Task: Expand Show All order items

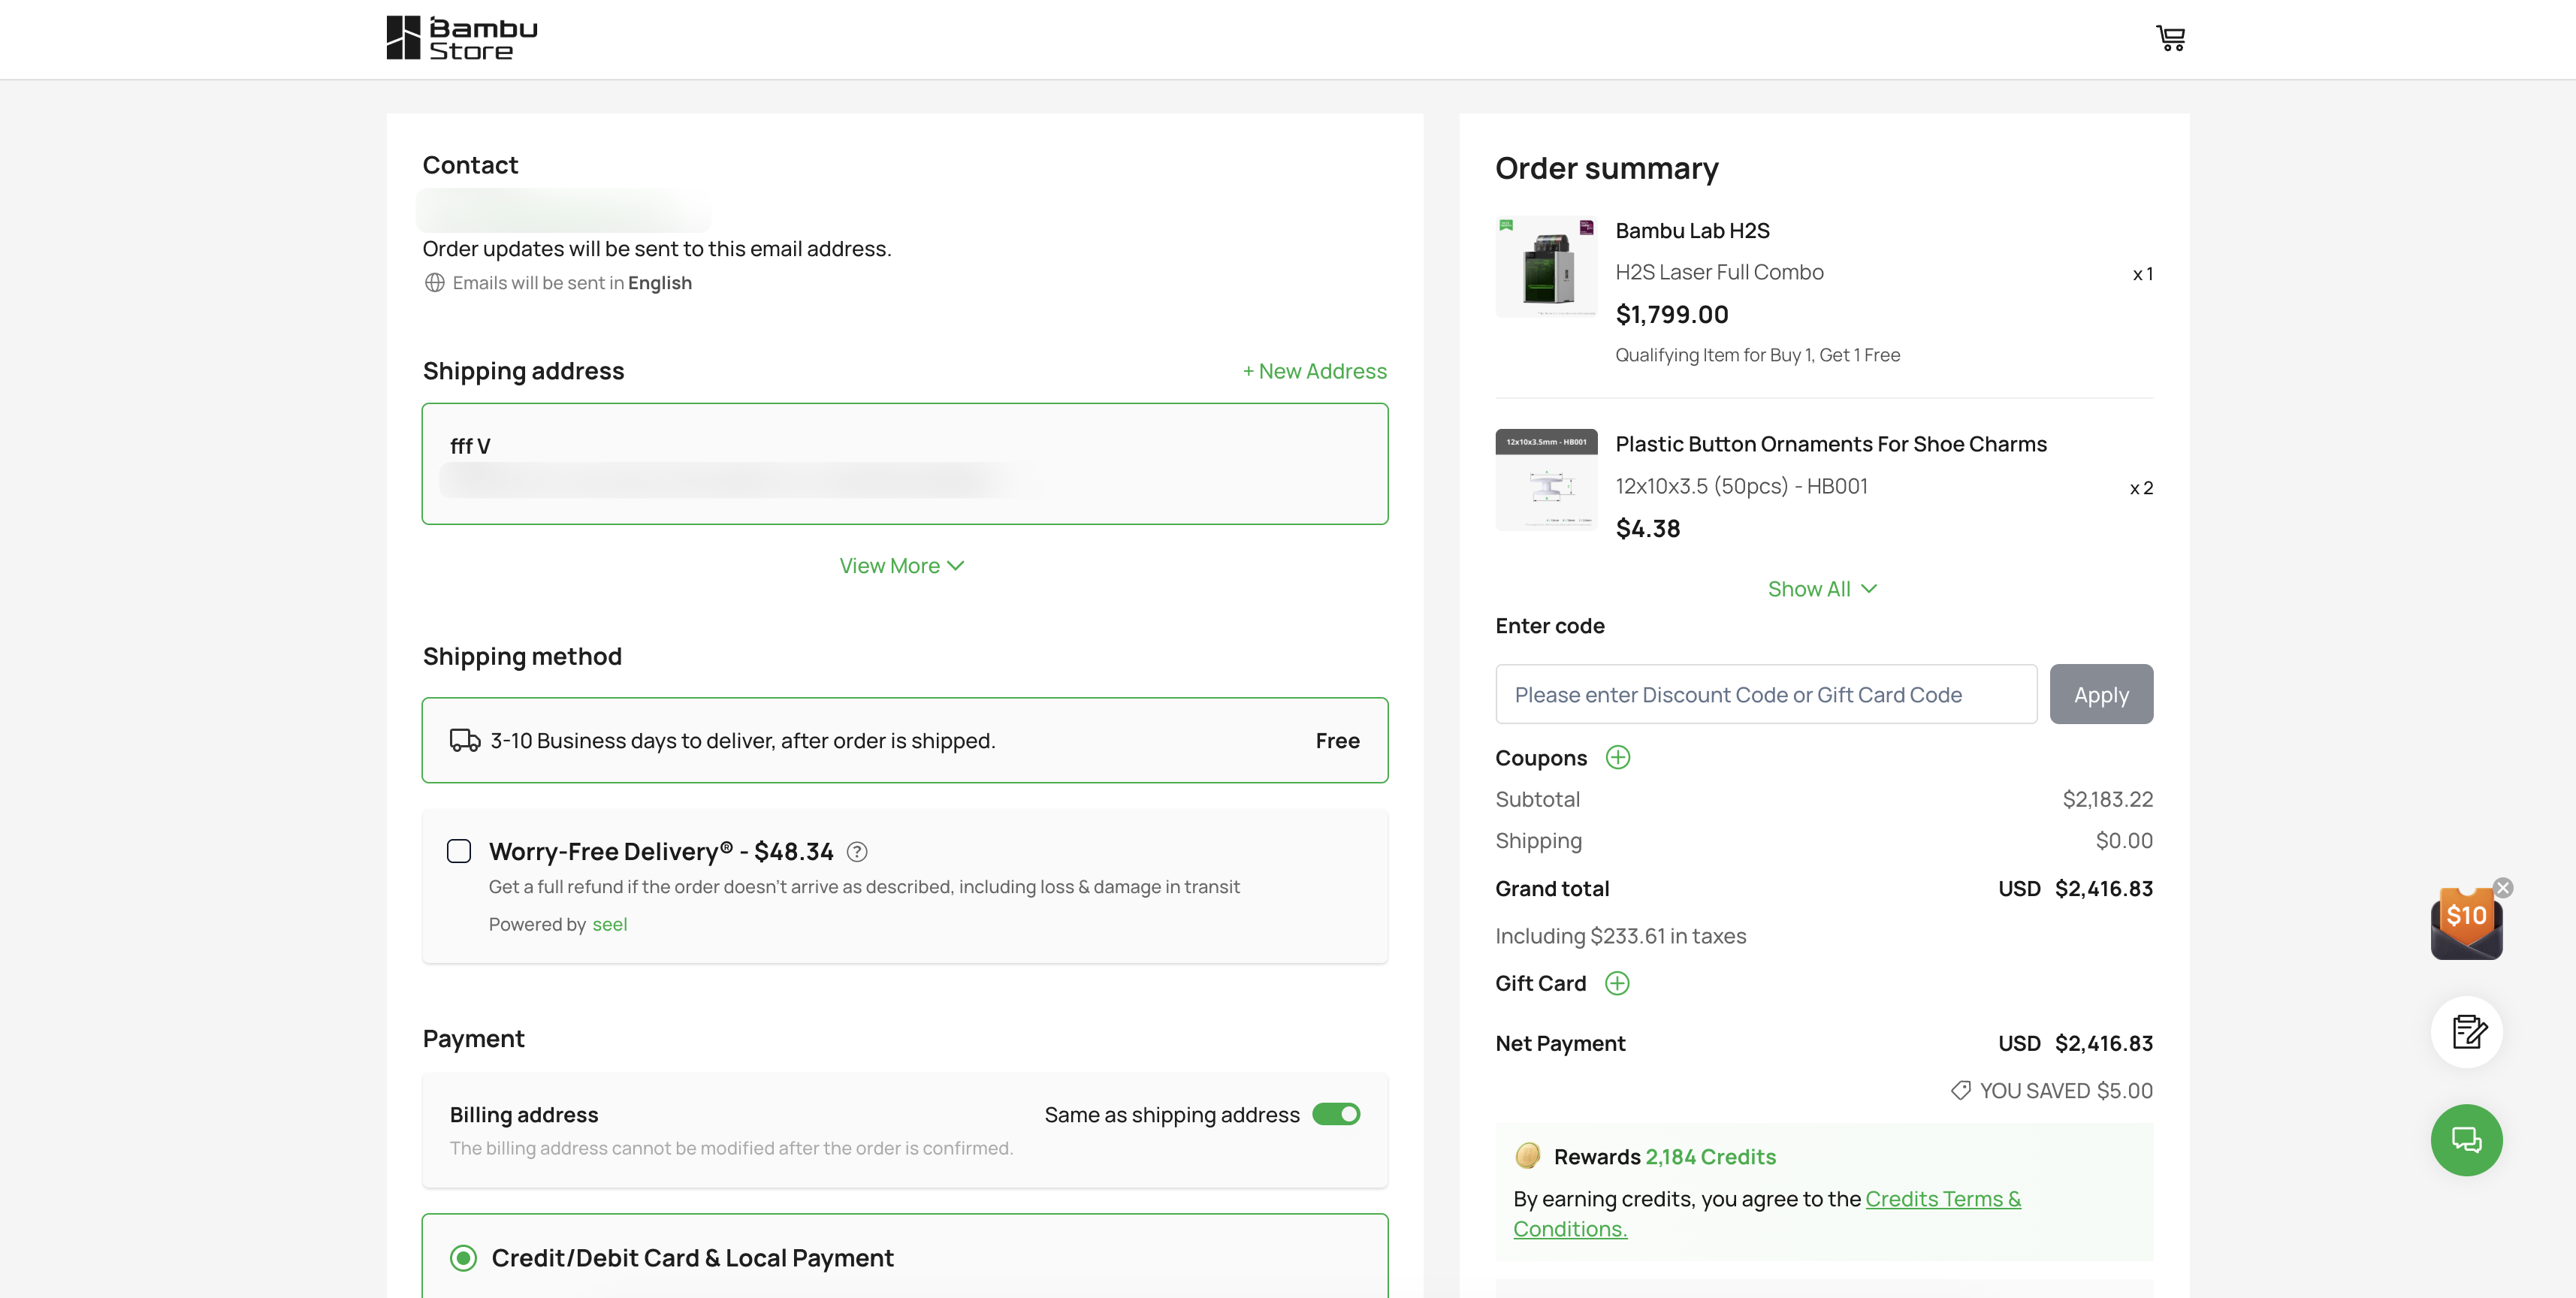Action: pyautogui.click(x=1823, y=589)
